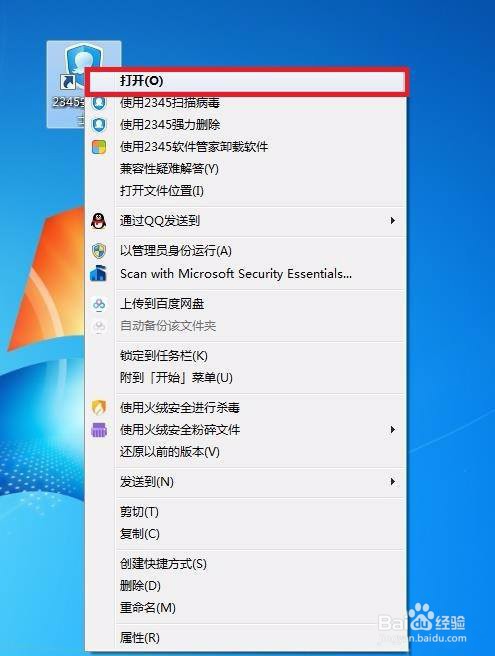495x656 pixels.
Task: Choose 使用2345软件管家卸载软件
Action: pyautogui.click(x=247, y=147)
